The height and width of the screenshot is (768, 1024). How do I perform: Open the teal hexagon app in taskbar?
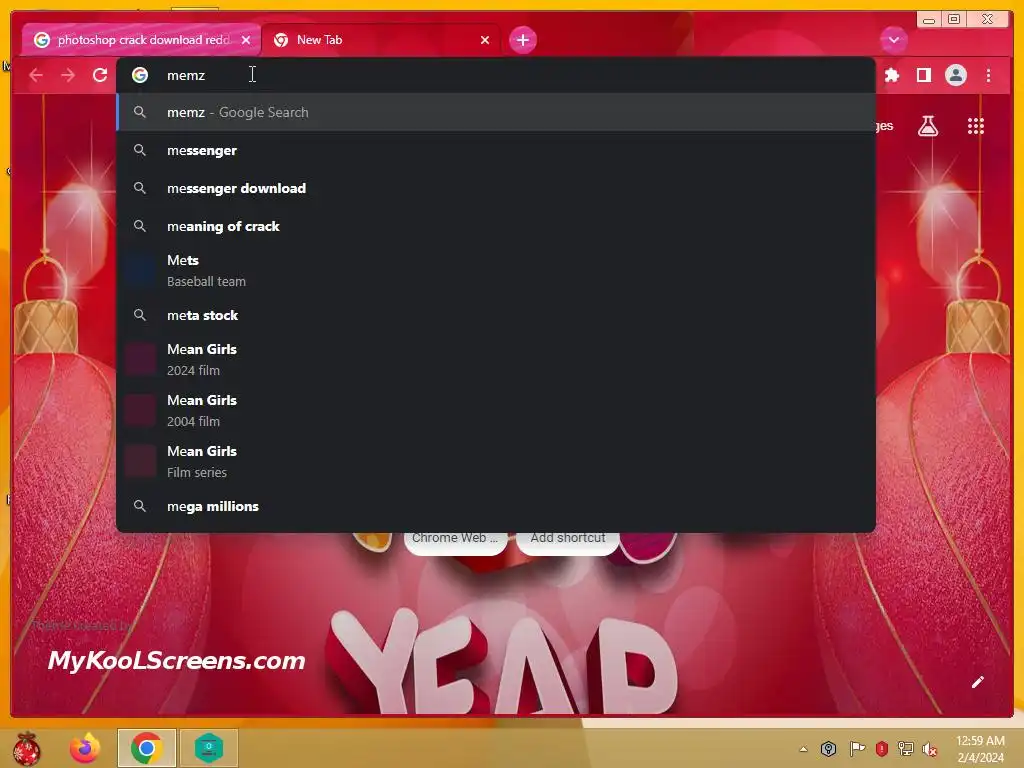(209, 748)
